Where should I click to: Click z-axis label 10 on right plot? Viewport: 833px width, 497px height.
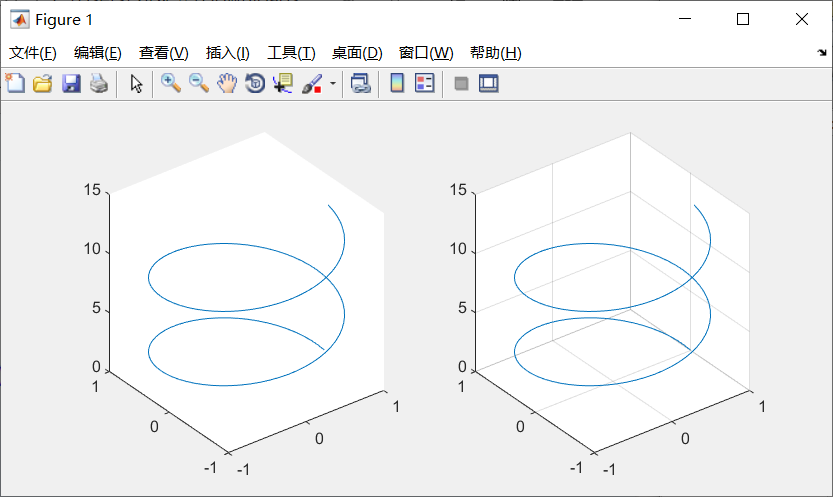(x=458, y=248)
